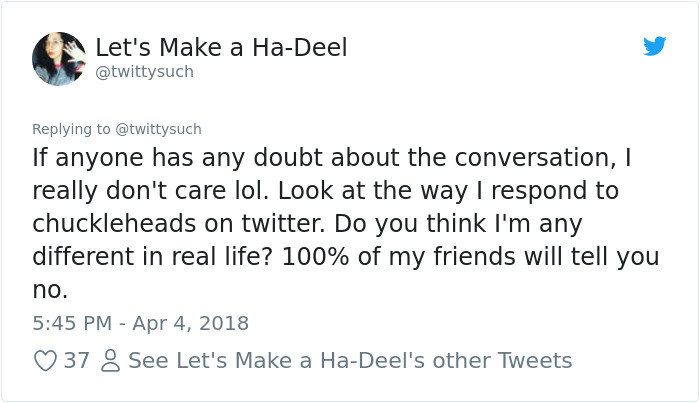Click the like count 37
700x403 pixels.
[77, 361]
